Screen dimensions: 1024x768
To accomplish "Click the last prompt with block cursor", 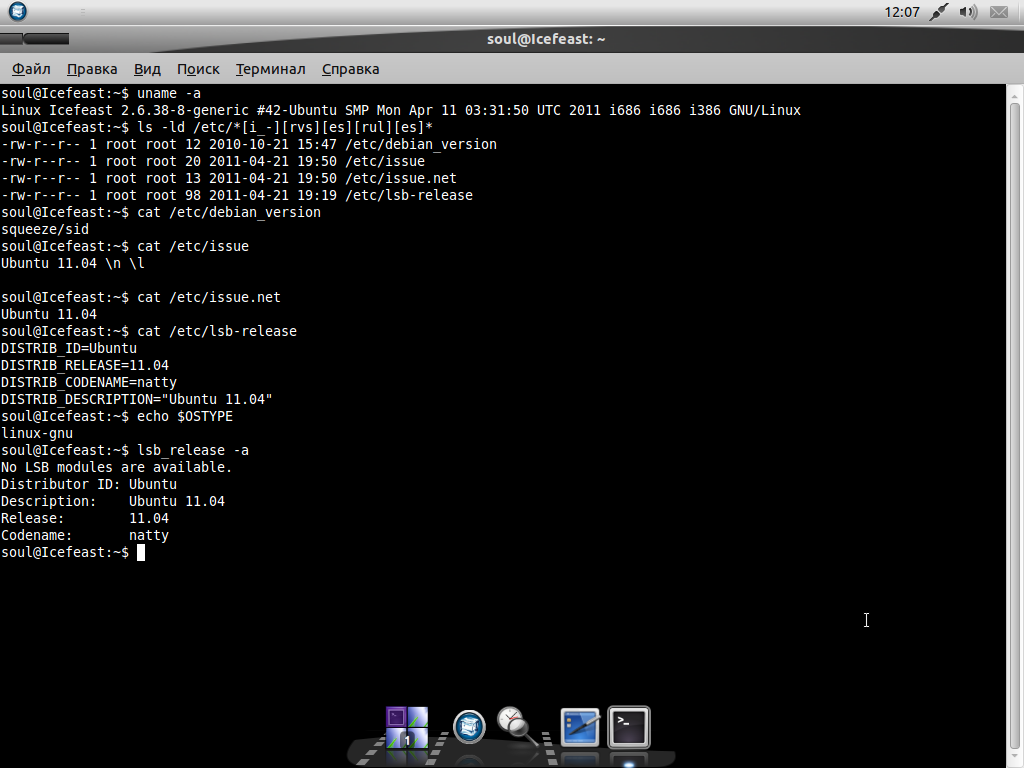I will click(x=72, y=552).
